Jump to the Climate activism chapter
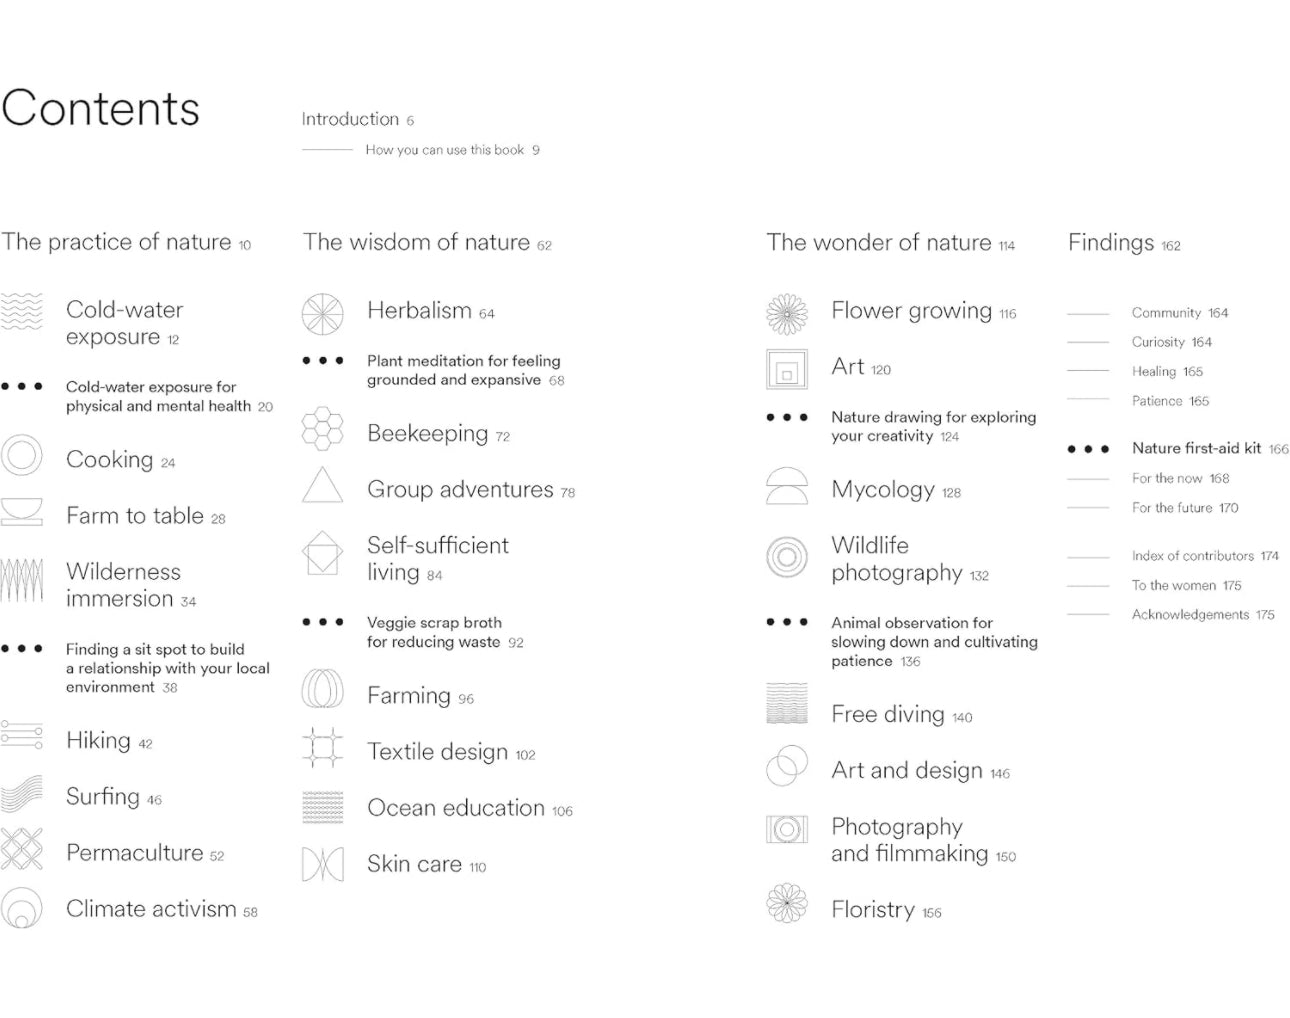The width and height of the screenshot is (1290, 1018). tap(151, 909)
